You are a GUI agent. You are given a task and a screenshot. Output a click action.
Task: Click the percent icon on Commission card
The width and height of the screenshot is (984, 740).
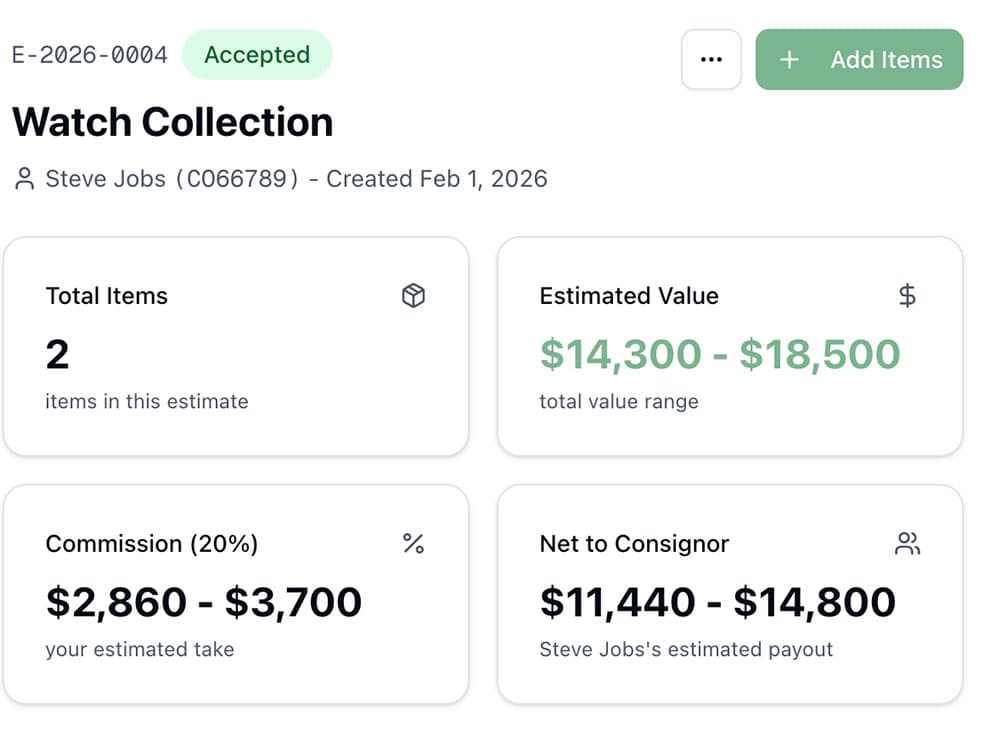pos(413,544)
